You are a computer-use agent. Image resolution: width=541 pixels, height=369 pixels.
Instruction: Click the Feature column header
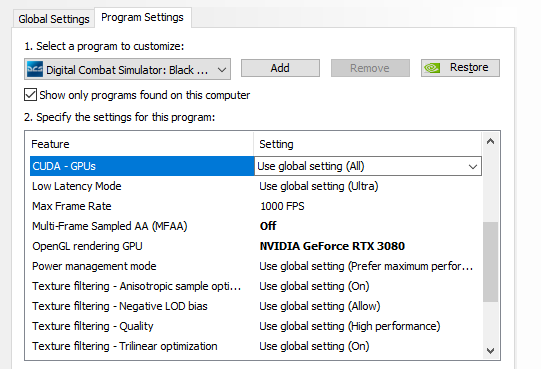[50, 144]
